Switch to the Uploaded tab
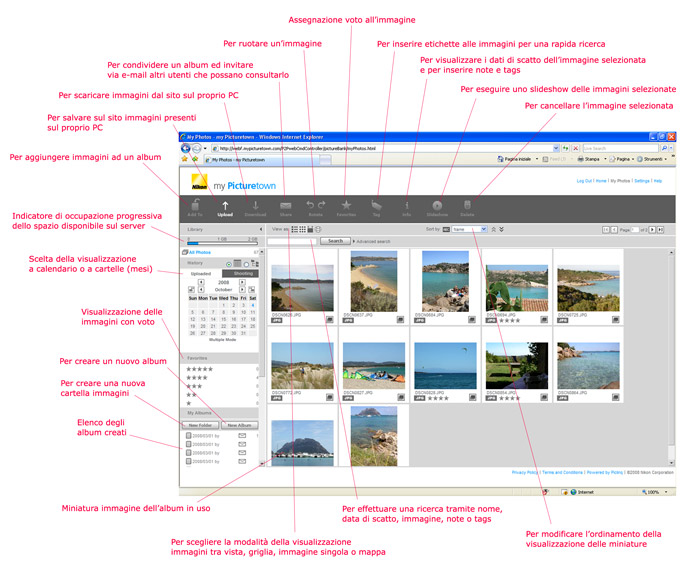Viewport: 700px width, 575px height. [201, 274]
